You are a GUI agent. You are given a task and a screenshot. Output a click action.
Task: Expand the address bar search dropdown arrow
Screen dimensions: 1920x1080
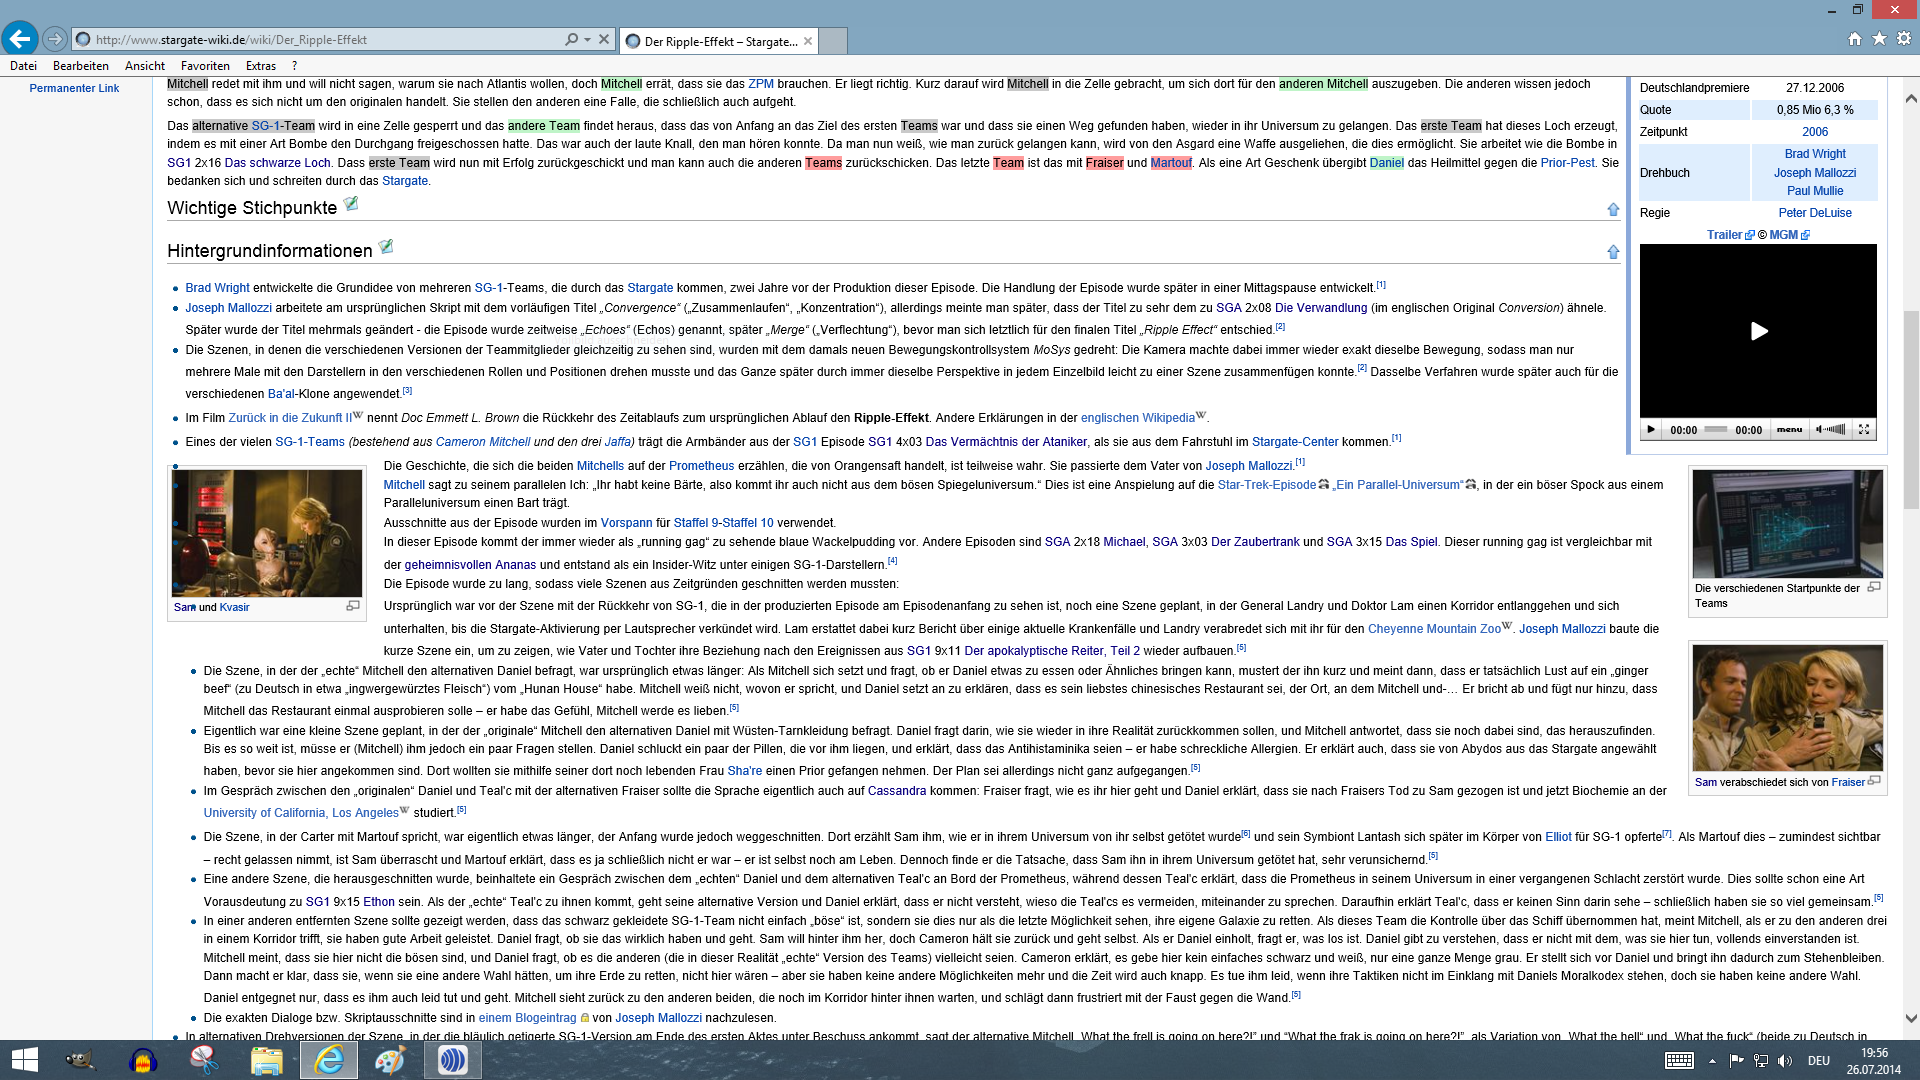[x=588, y=40]
